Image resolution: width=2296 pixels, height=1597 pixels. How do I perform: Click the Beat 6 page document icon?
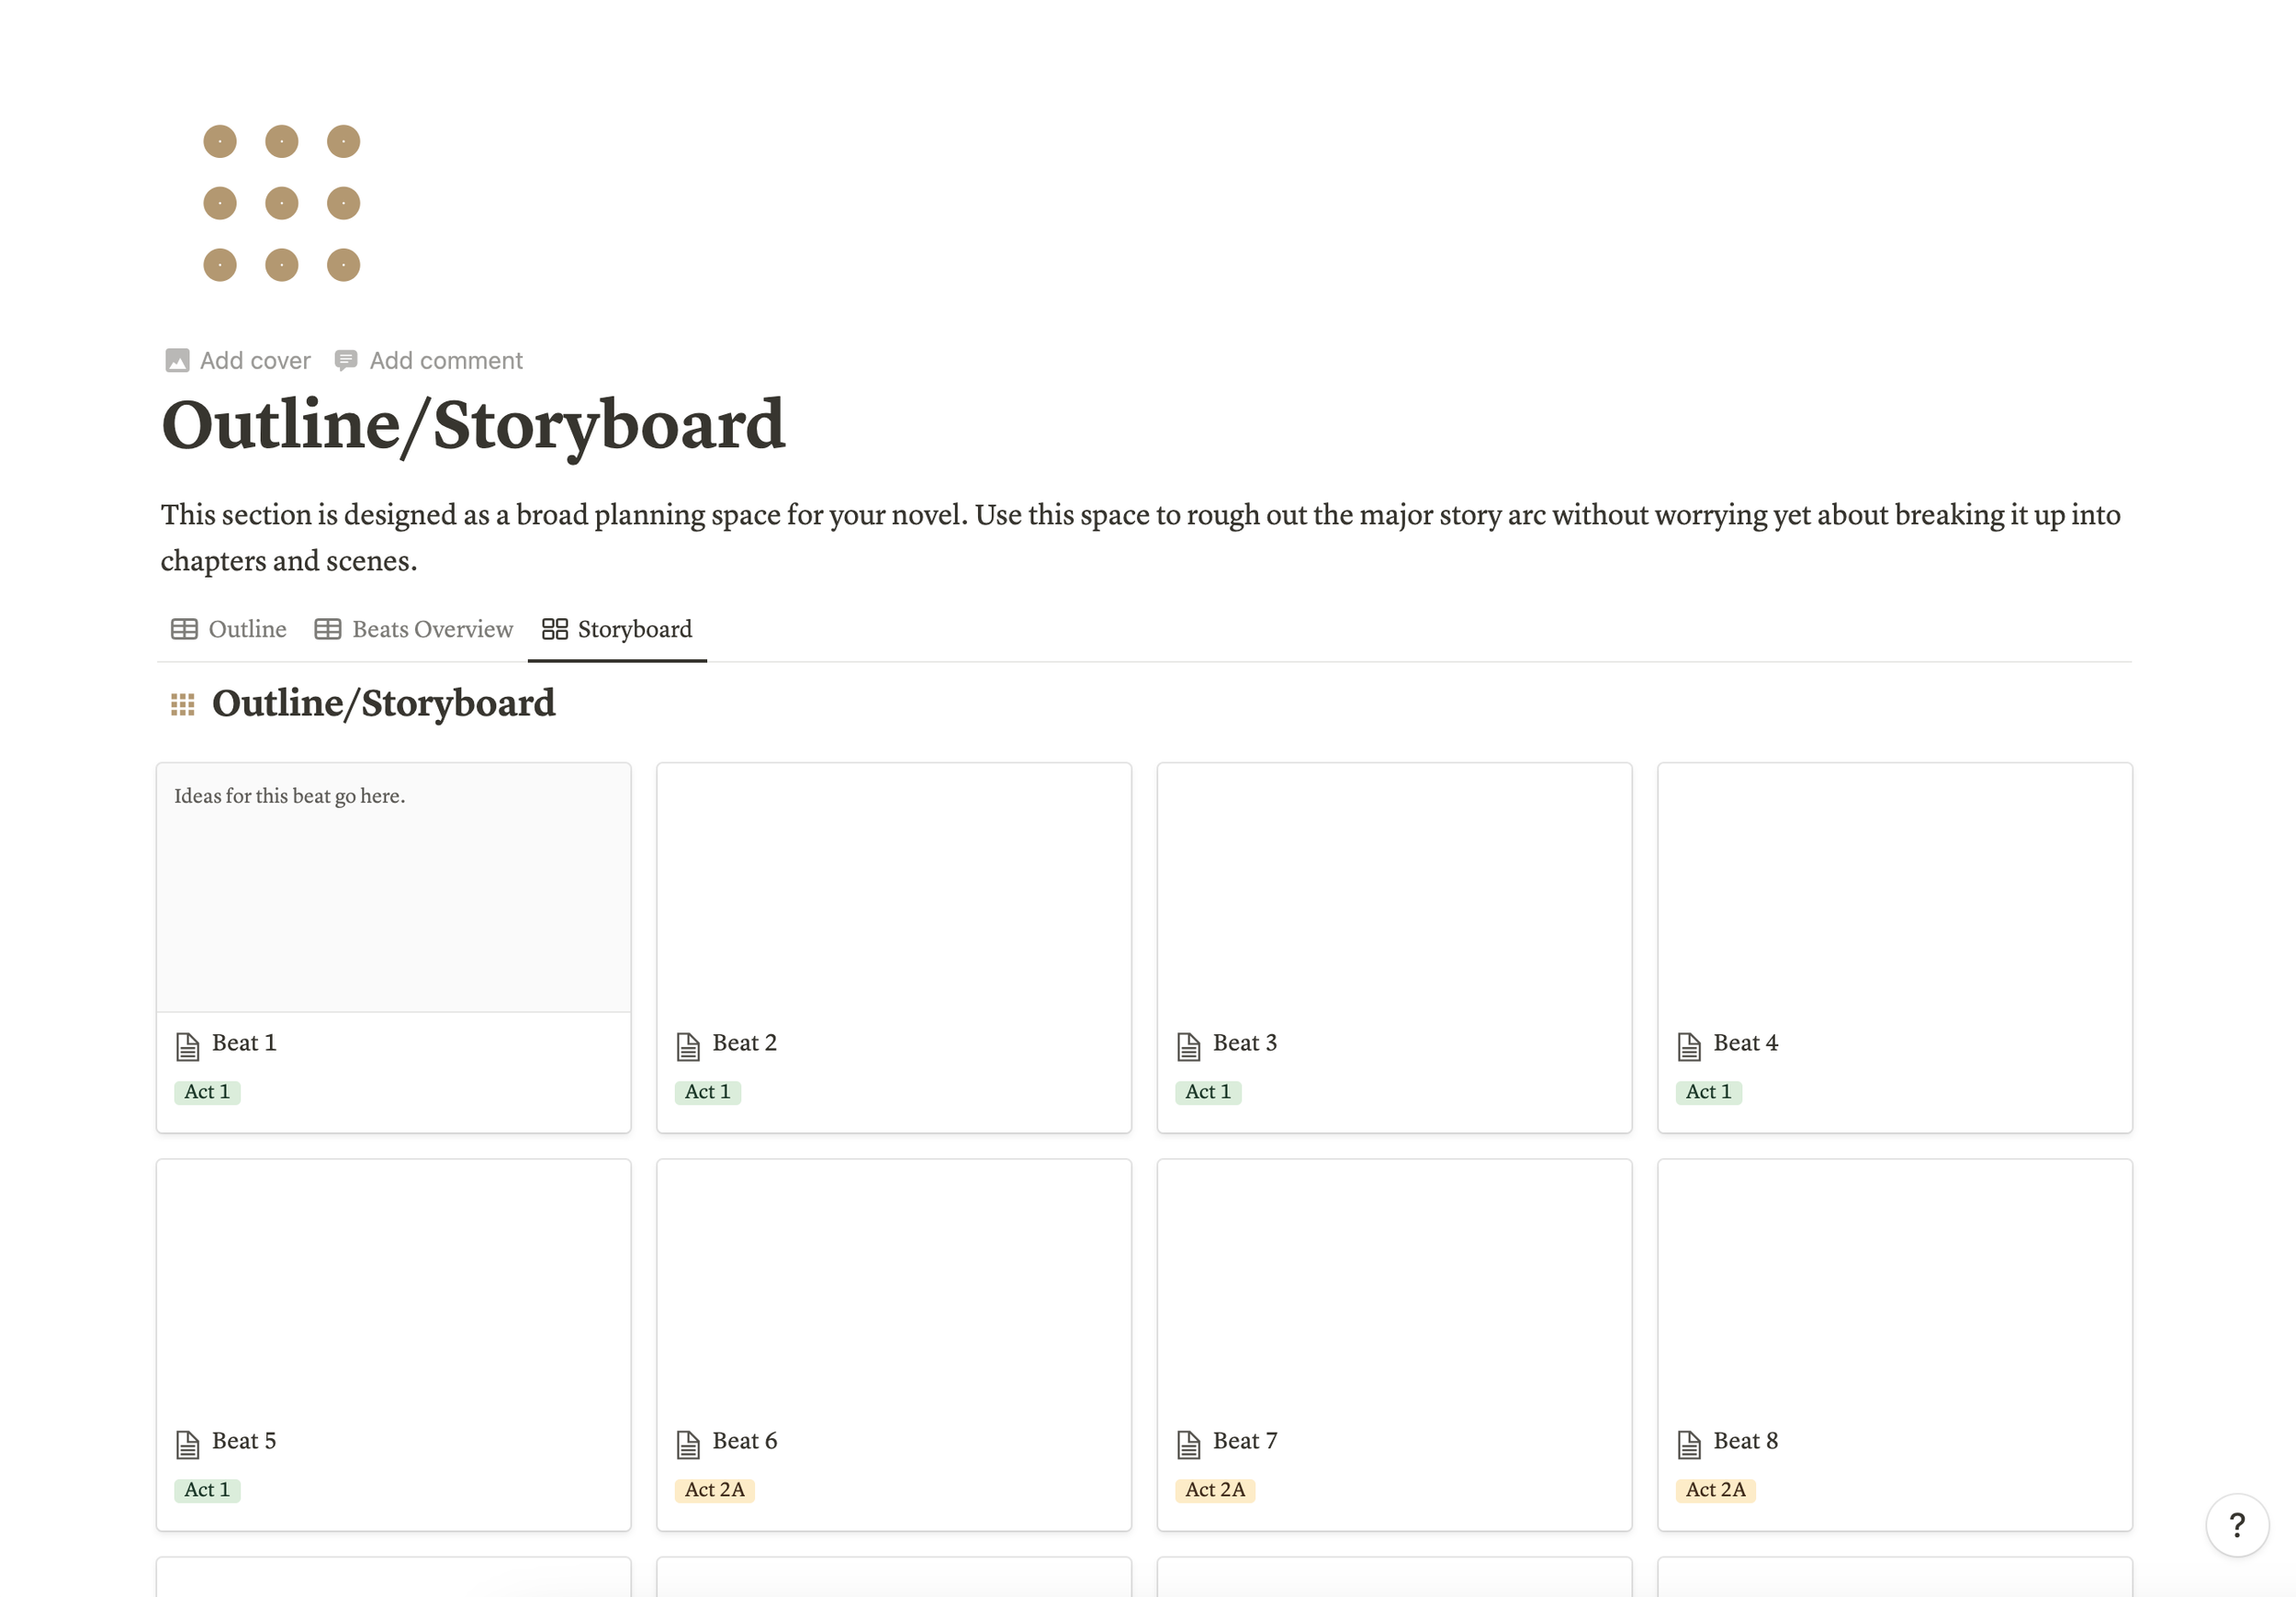(x=688, y=1444)
